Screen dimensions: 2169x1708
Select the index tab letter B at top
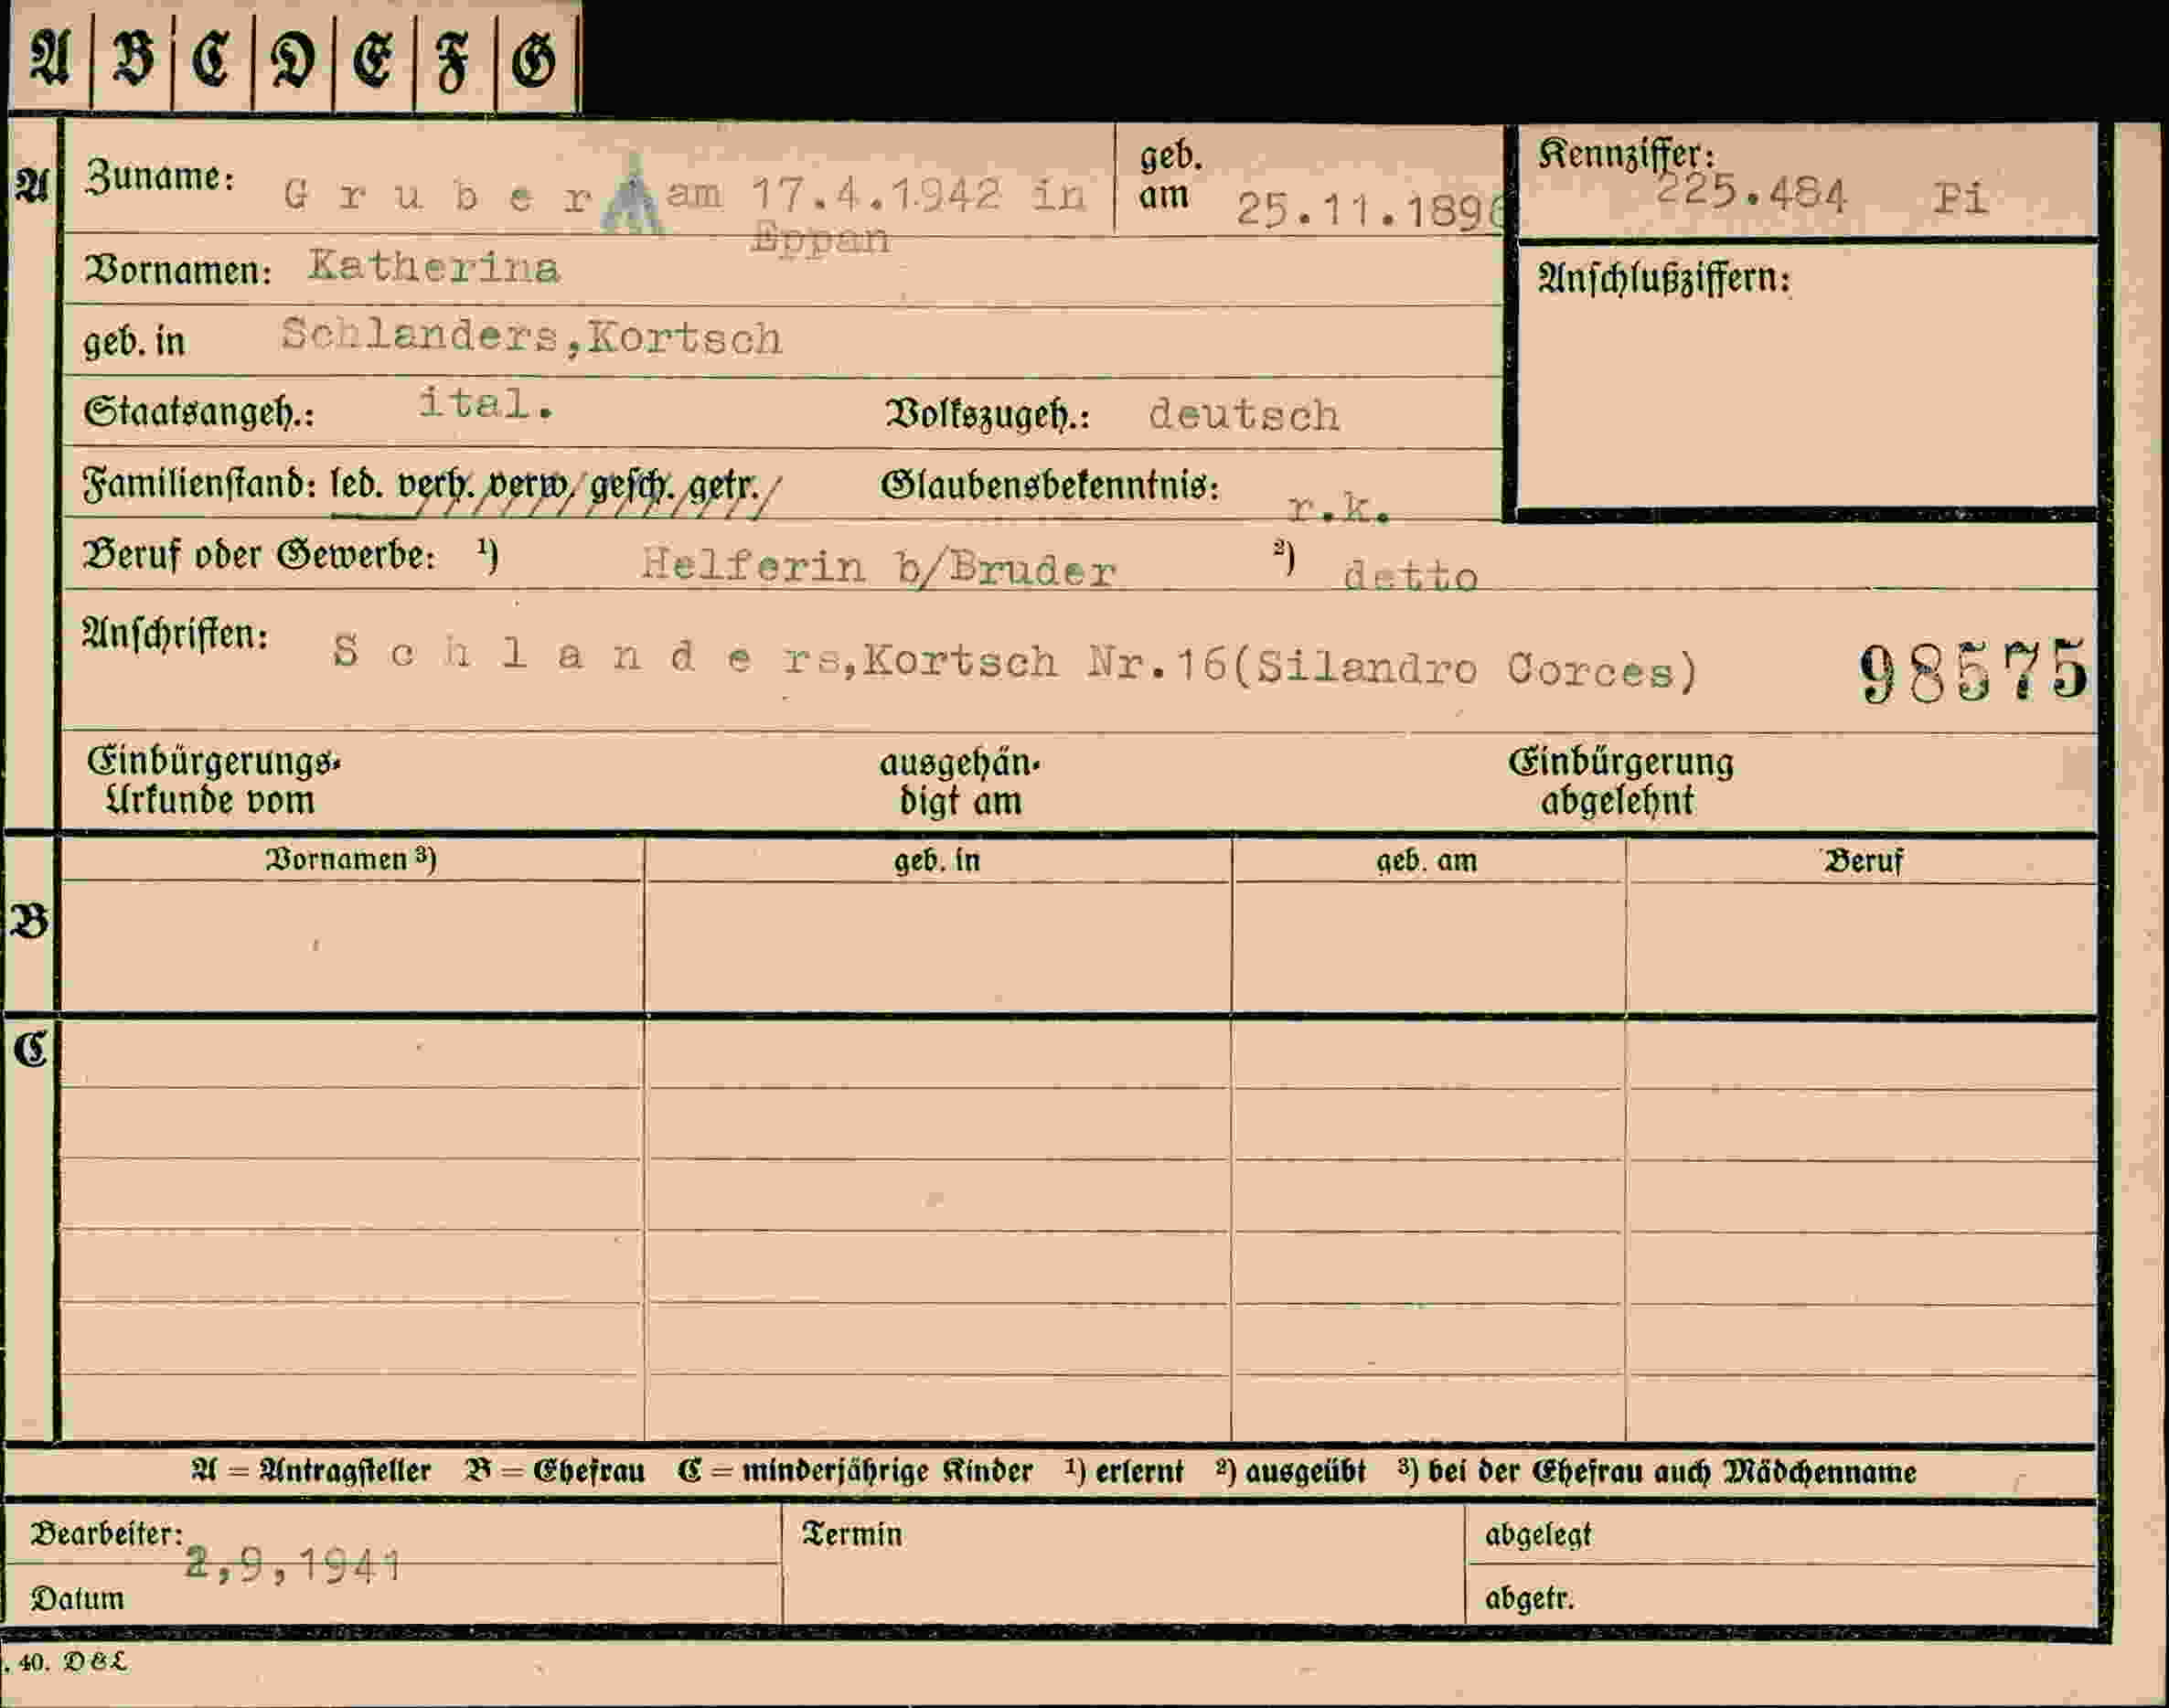(x=132, y=58)
